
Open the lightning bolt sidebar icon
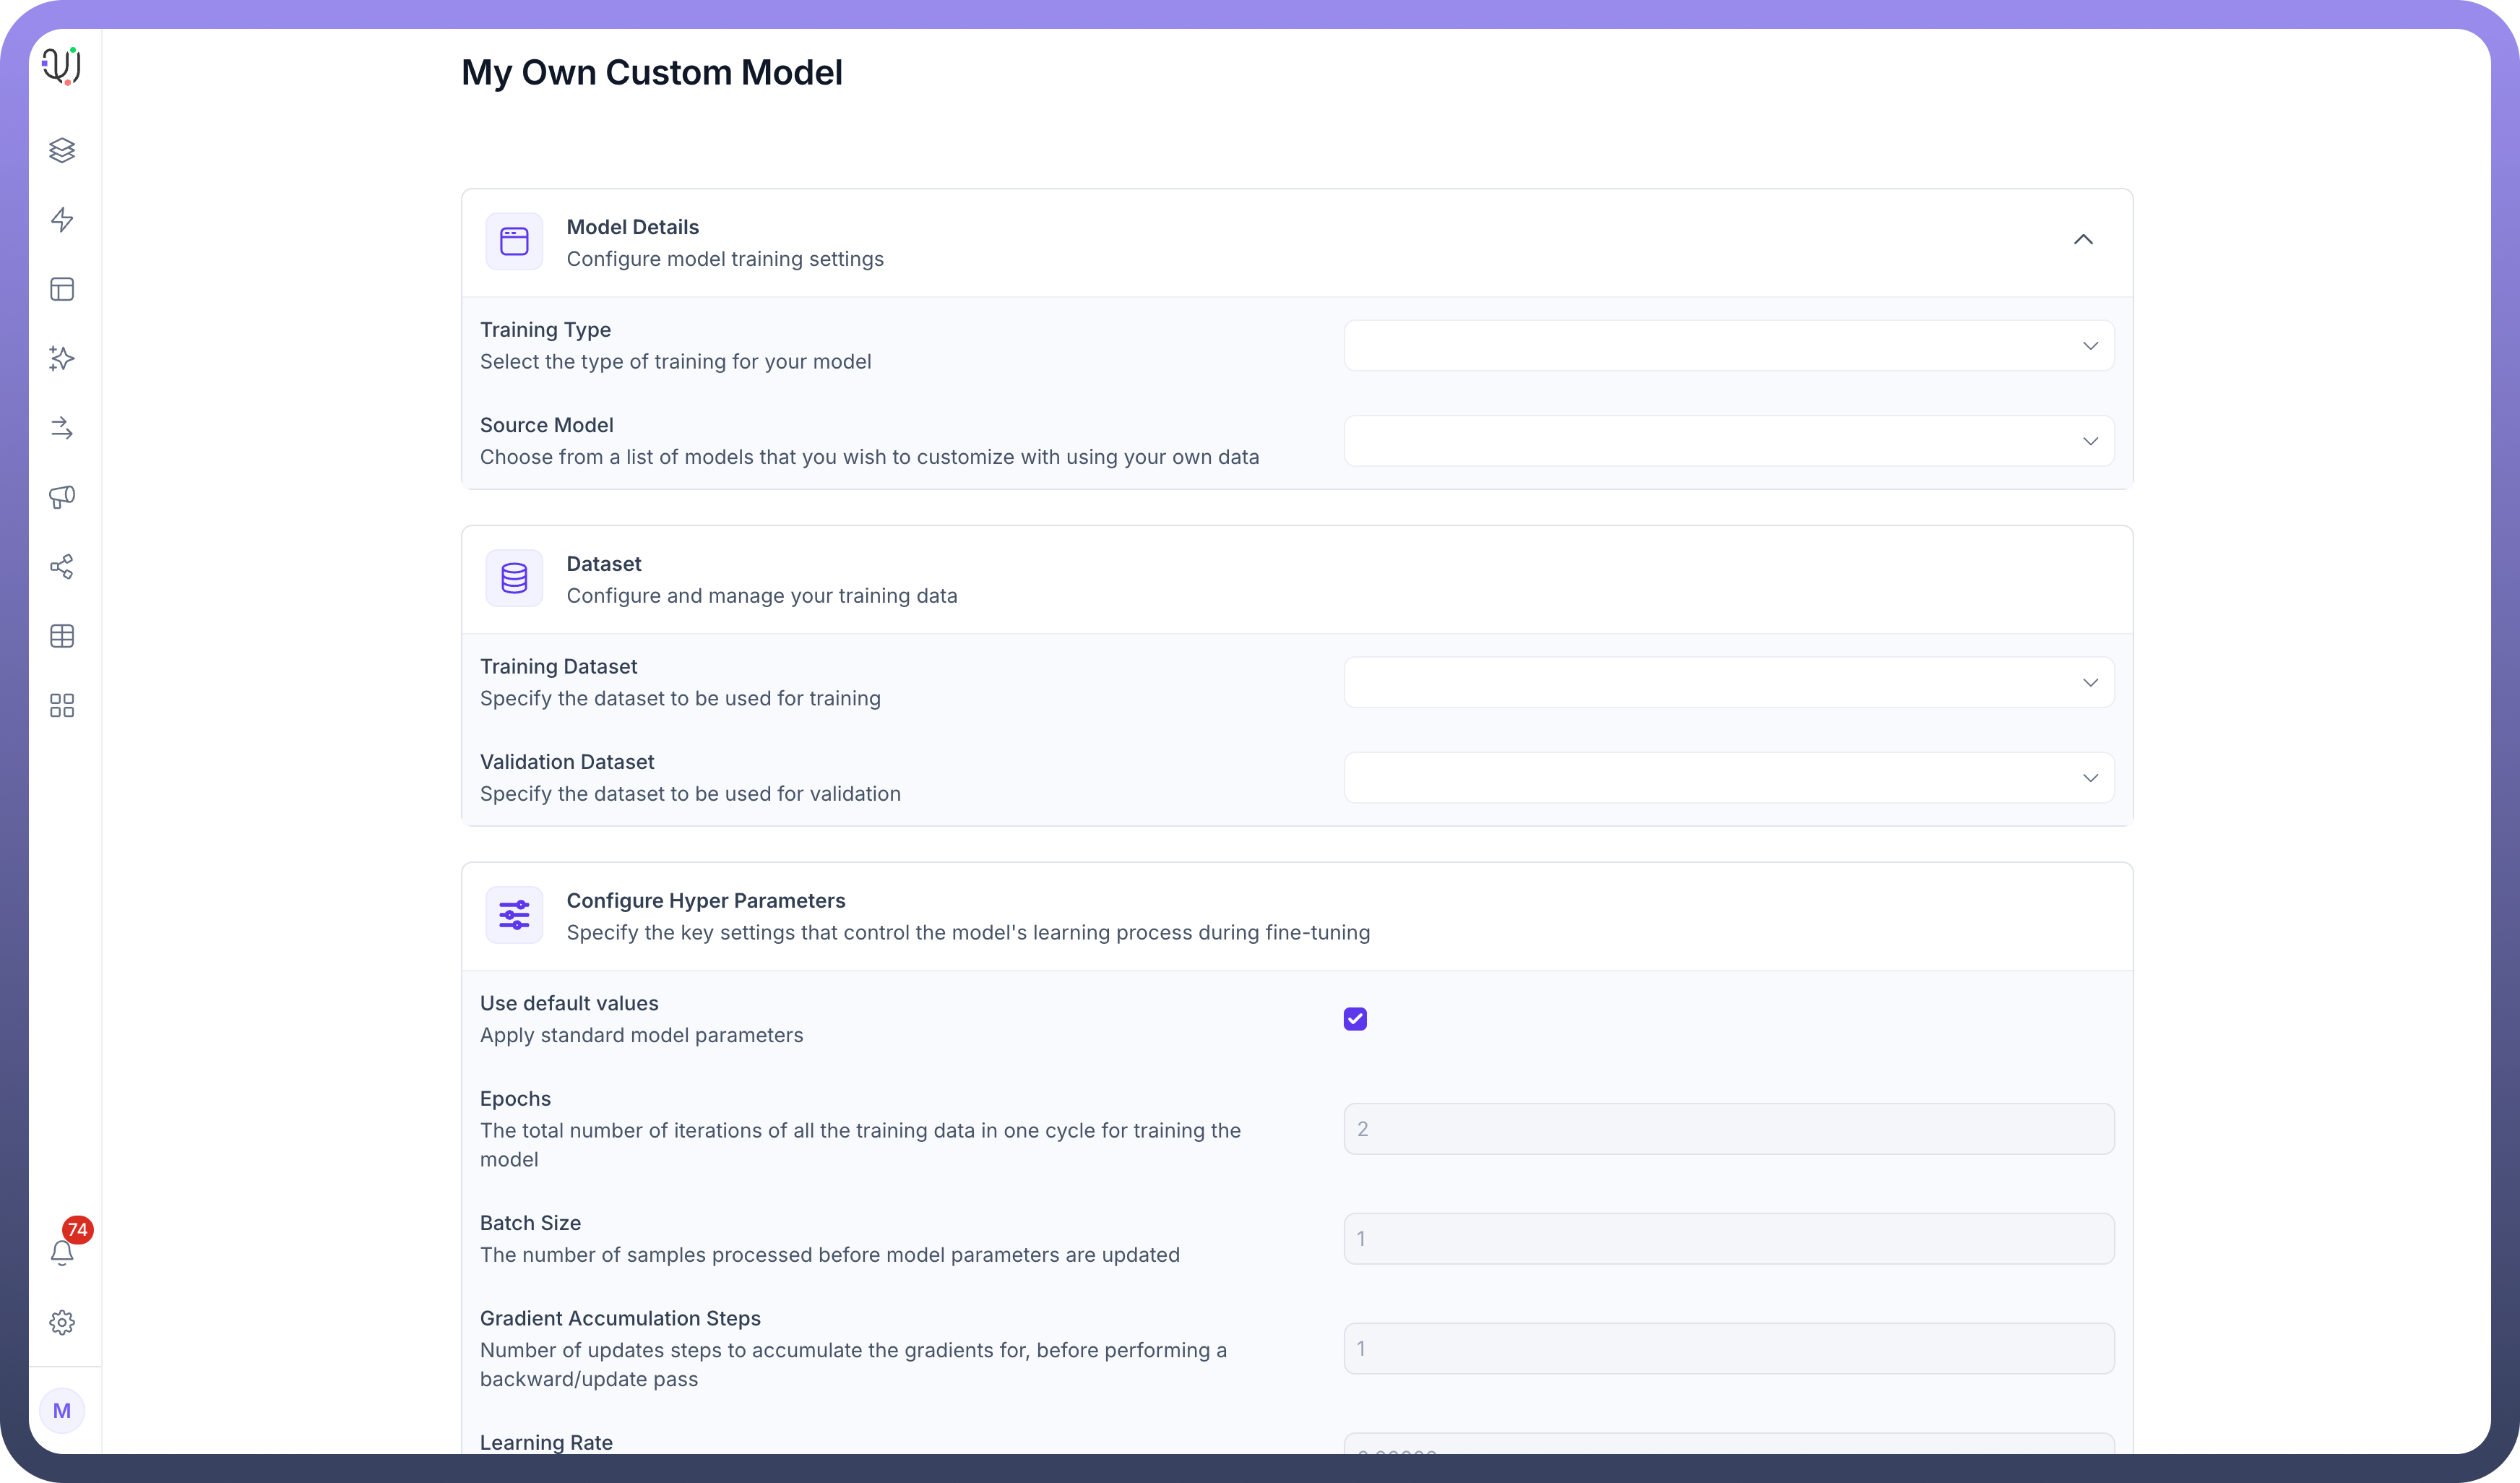pyautogui.click(x=62, y=220)
